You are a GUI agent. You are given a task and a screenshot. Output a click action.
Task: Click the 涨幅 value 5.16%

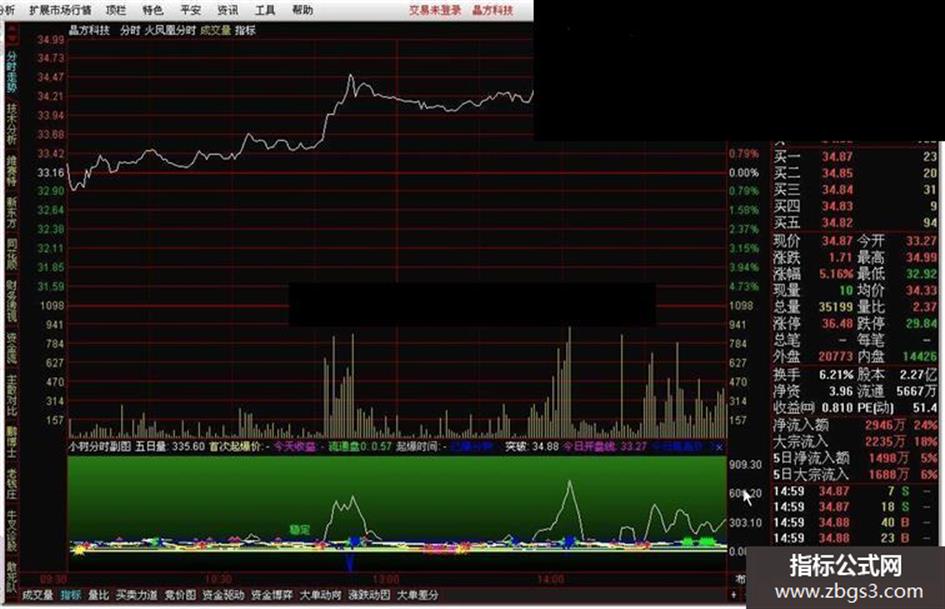pos(837,274)
